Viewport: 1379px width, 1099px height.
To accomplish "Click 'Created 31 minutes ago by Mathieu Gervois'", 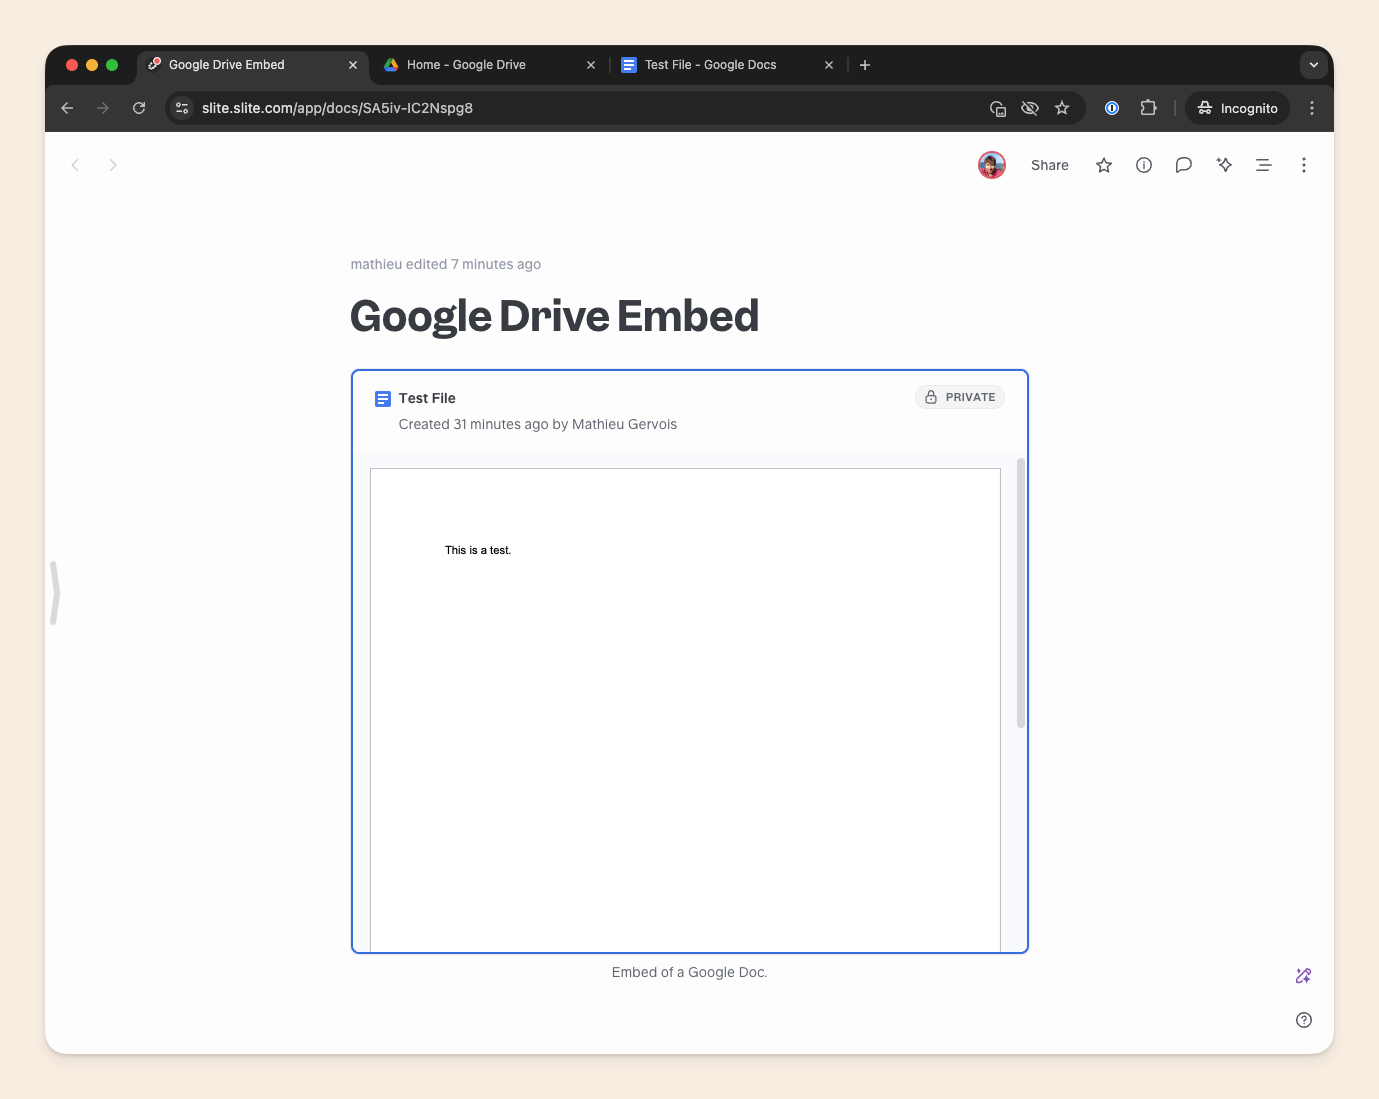I will pos(538,424).
